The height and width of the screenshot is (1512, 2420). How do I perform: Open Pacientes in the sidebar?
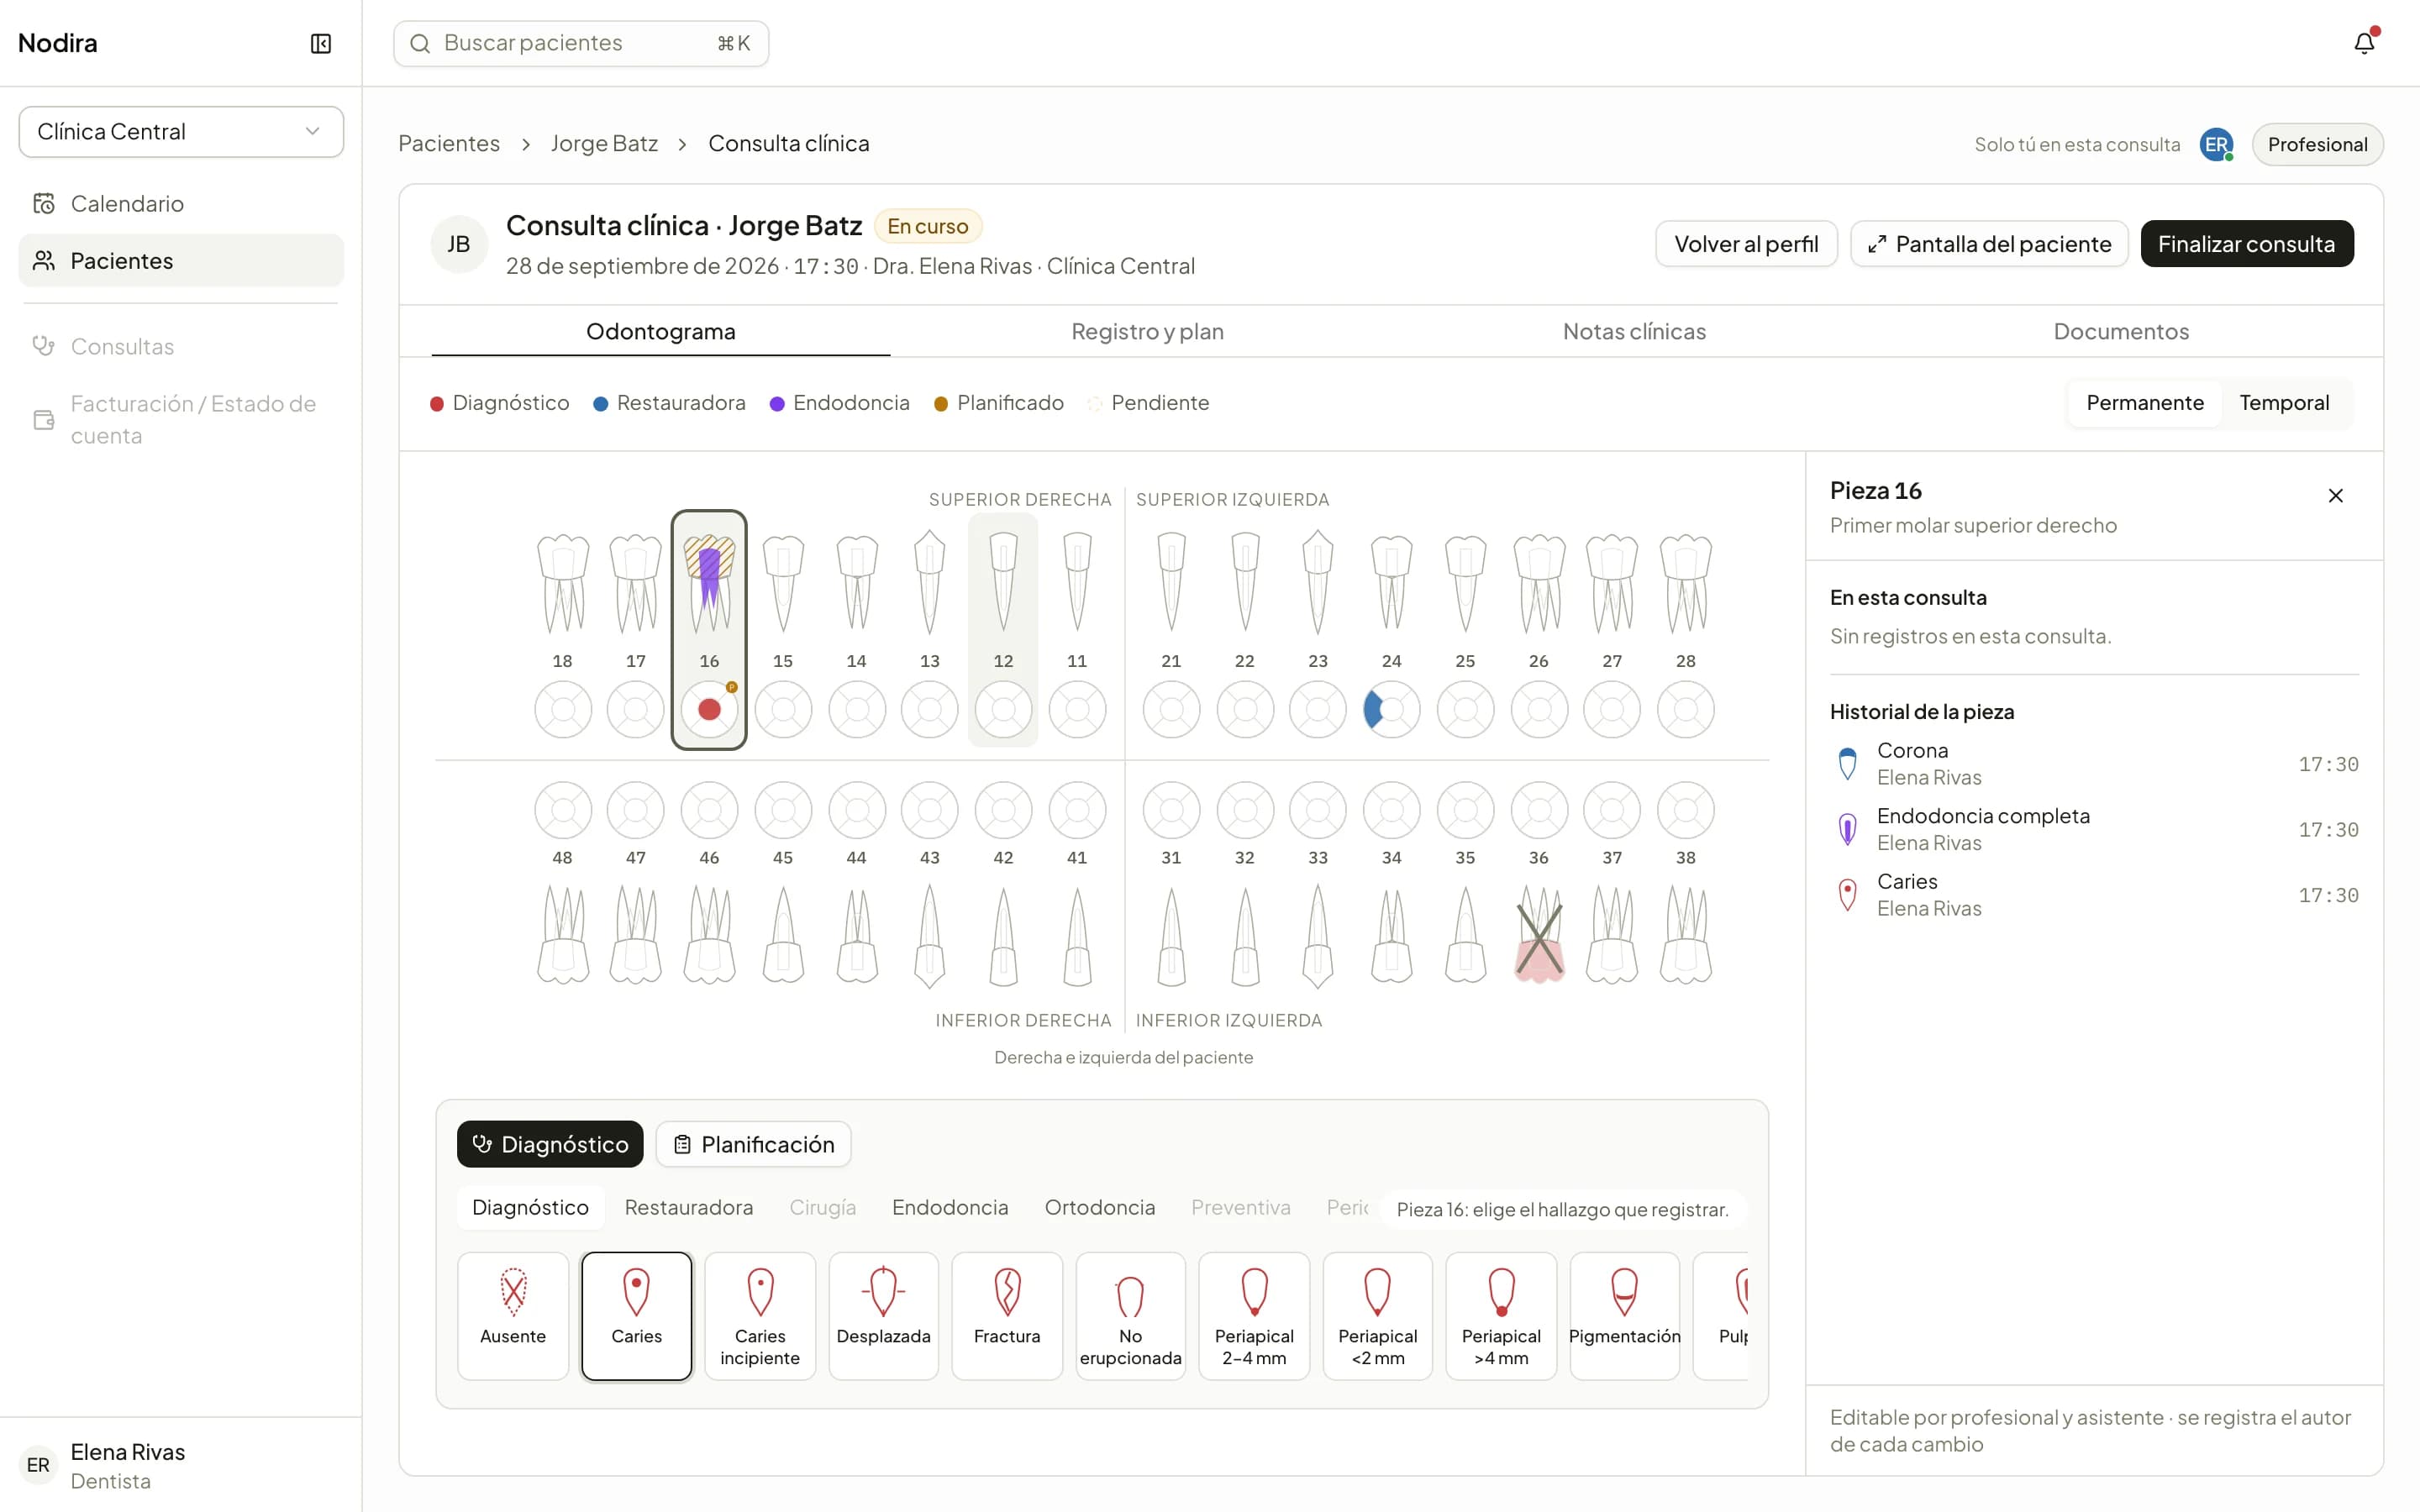[x=181, y=261]
